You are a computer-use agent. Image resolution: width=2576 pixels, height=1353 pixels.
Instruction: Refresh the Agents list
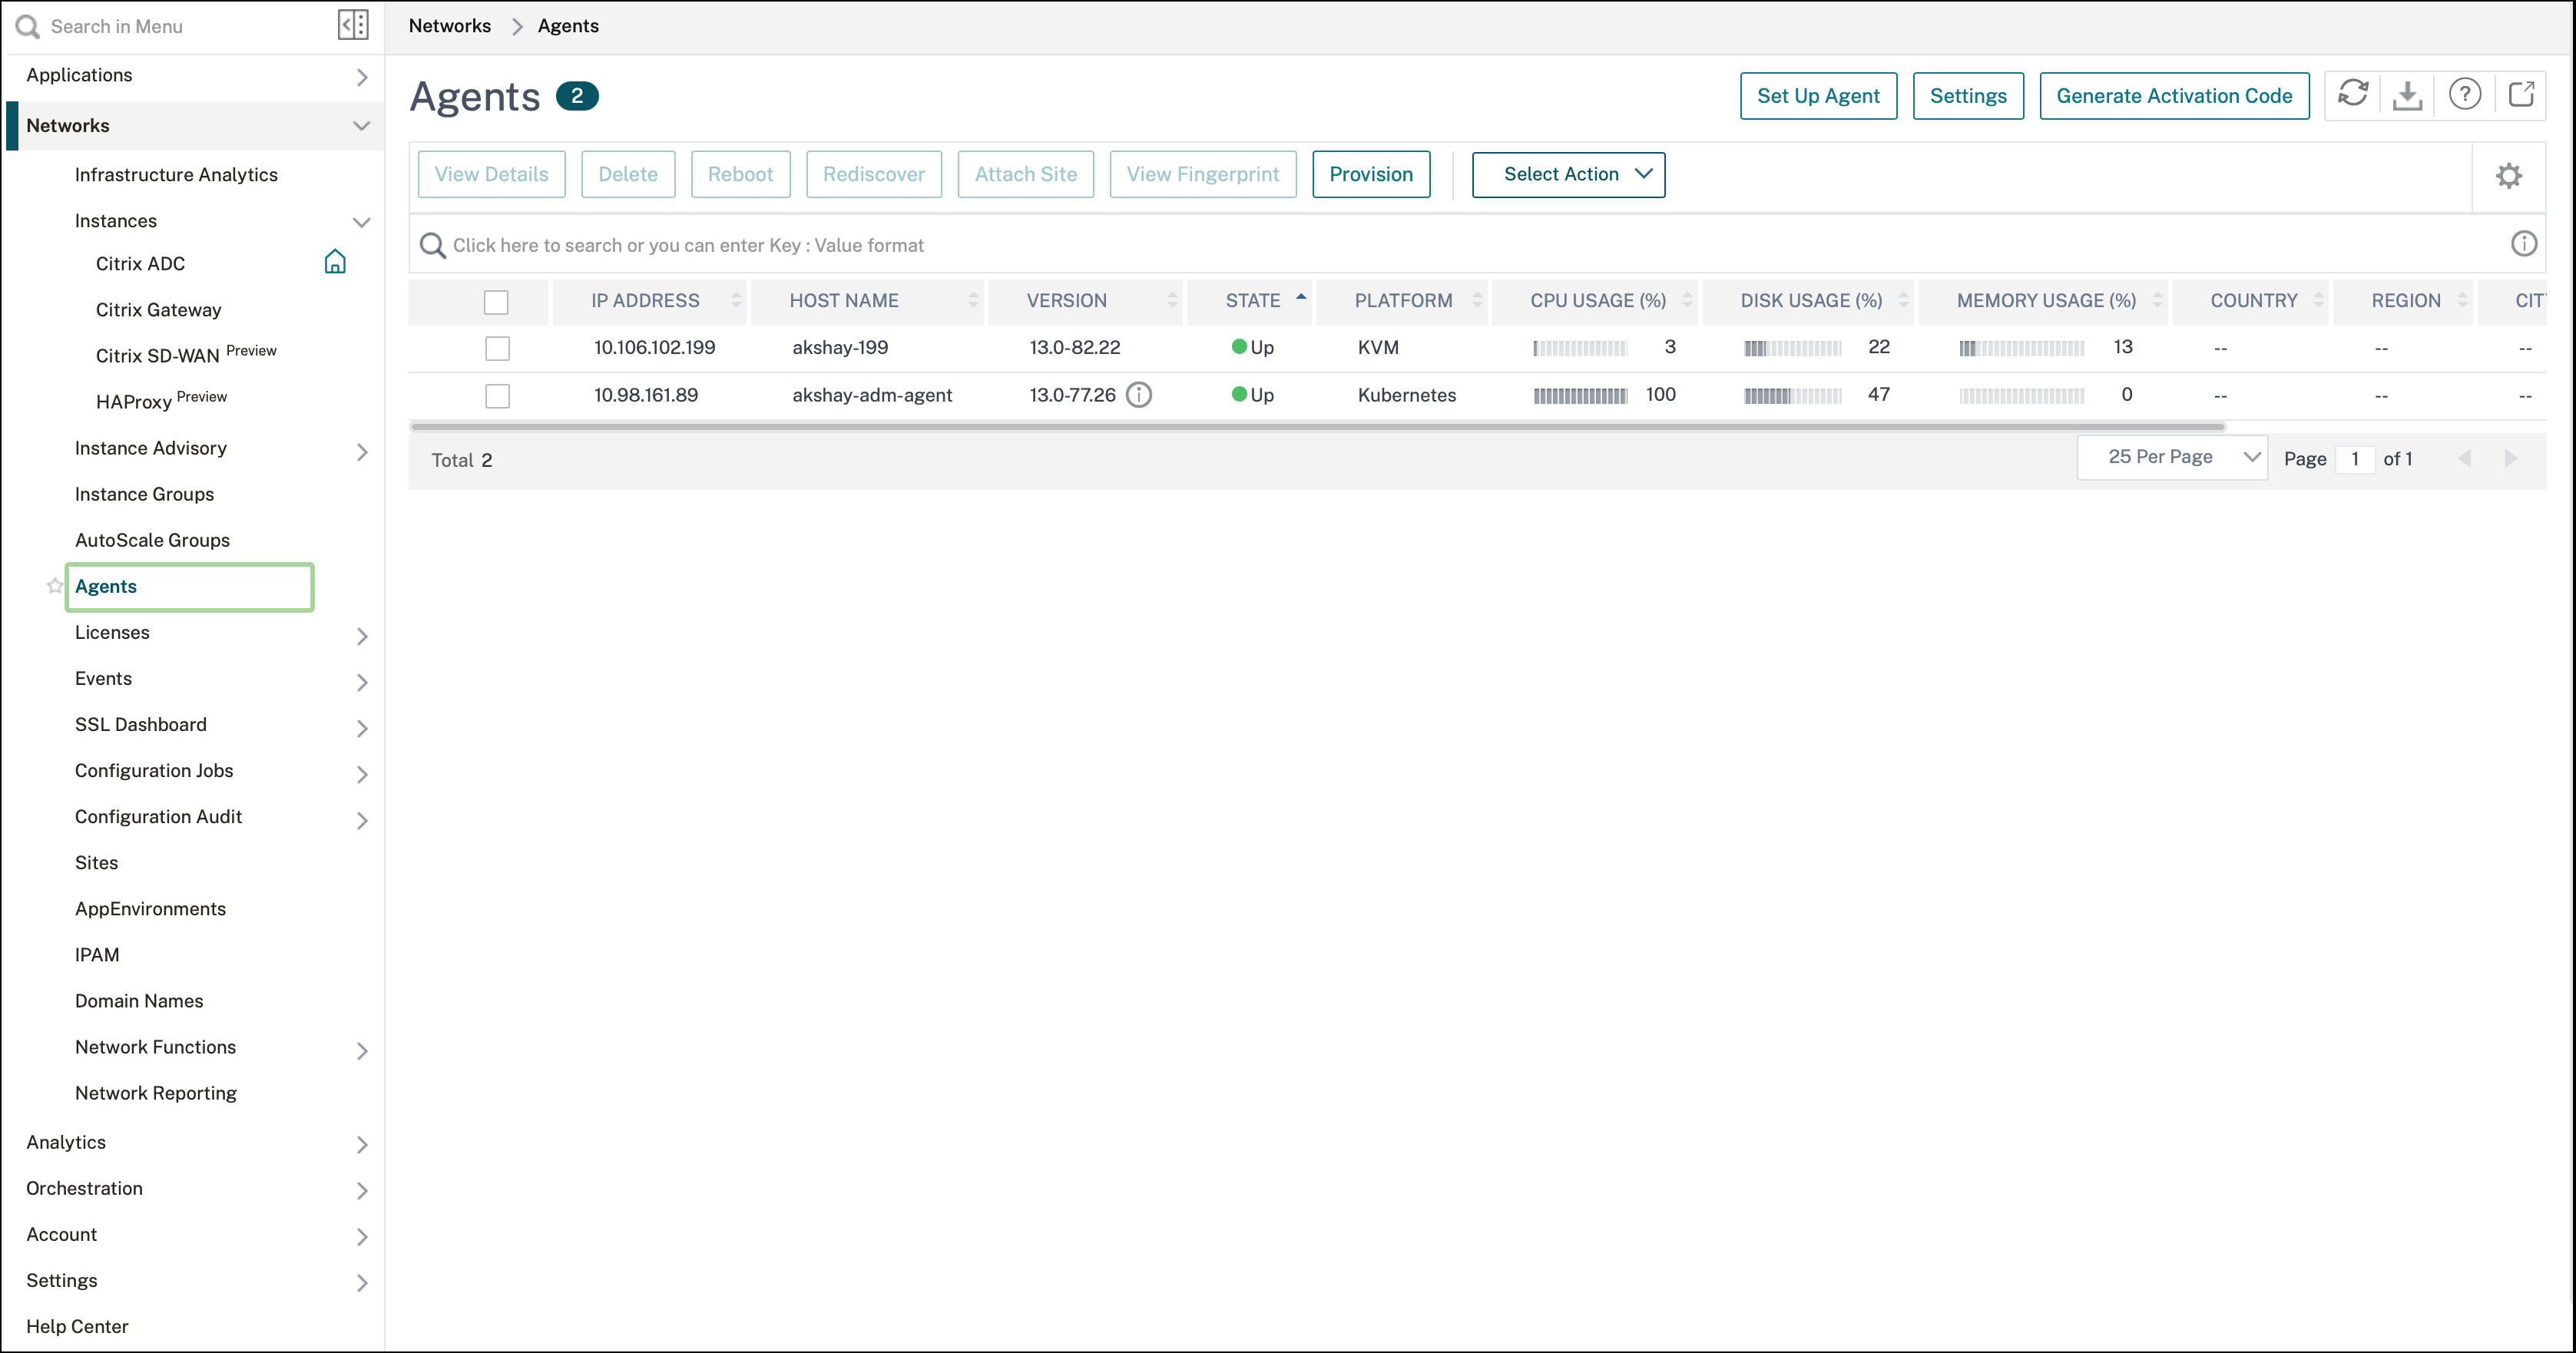2352,95
